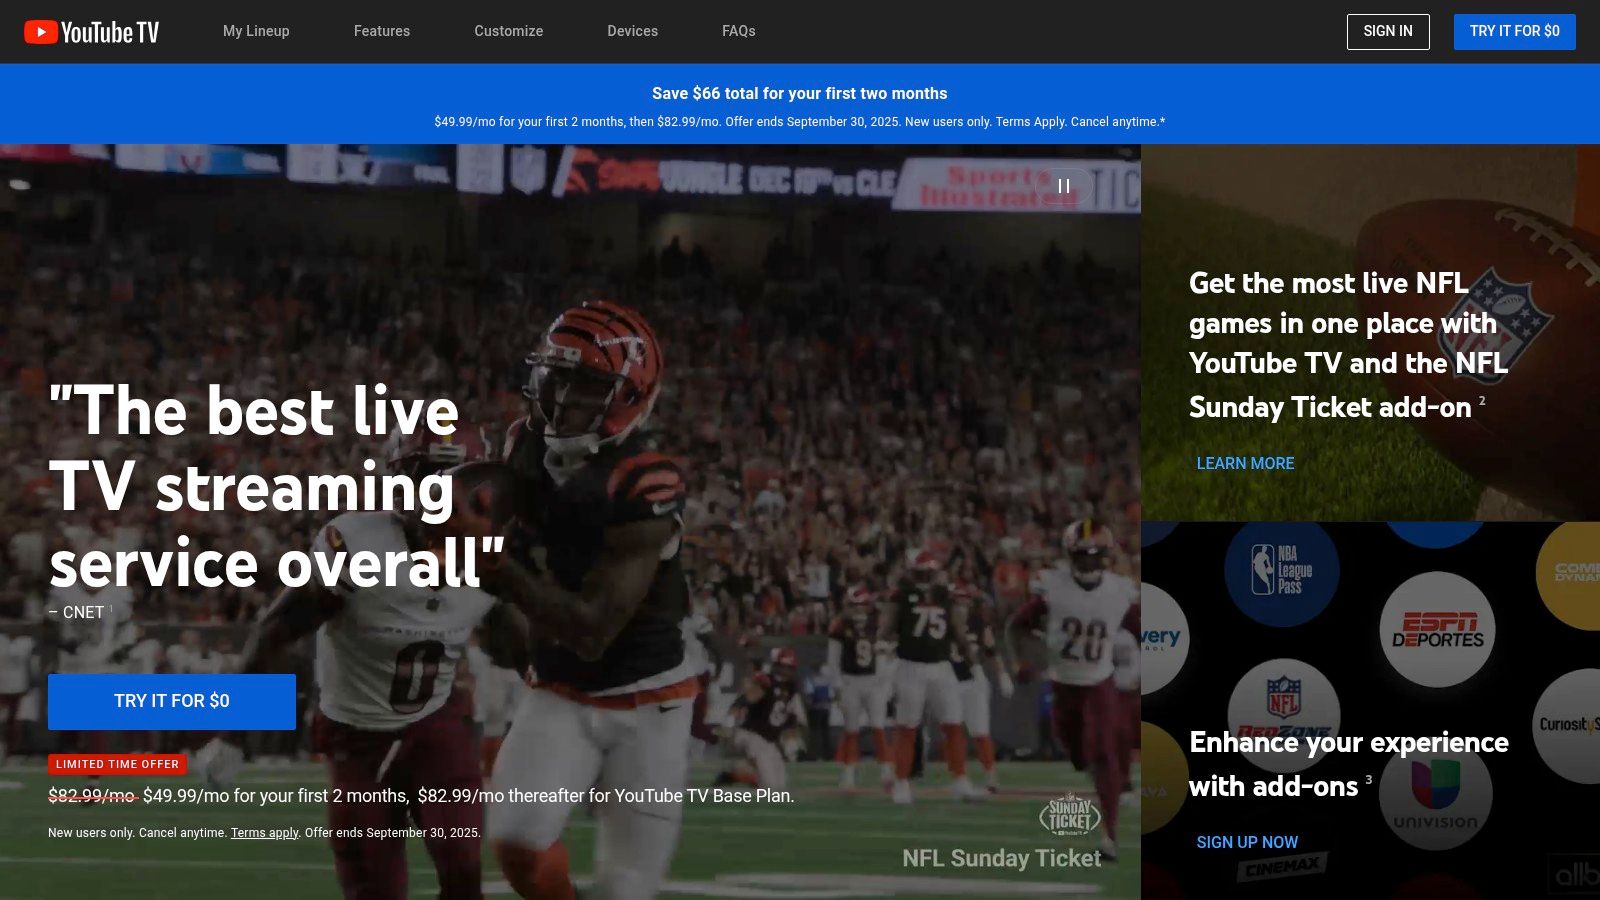Click the Cinemax logo
This screenshot has width=1600, height=900.
coord(1282,868)
